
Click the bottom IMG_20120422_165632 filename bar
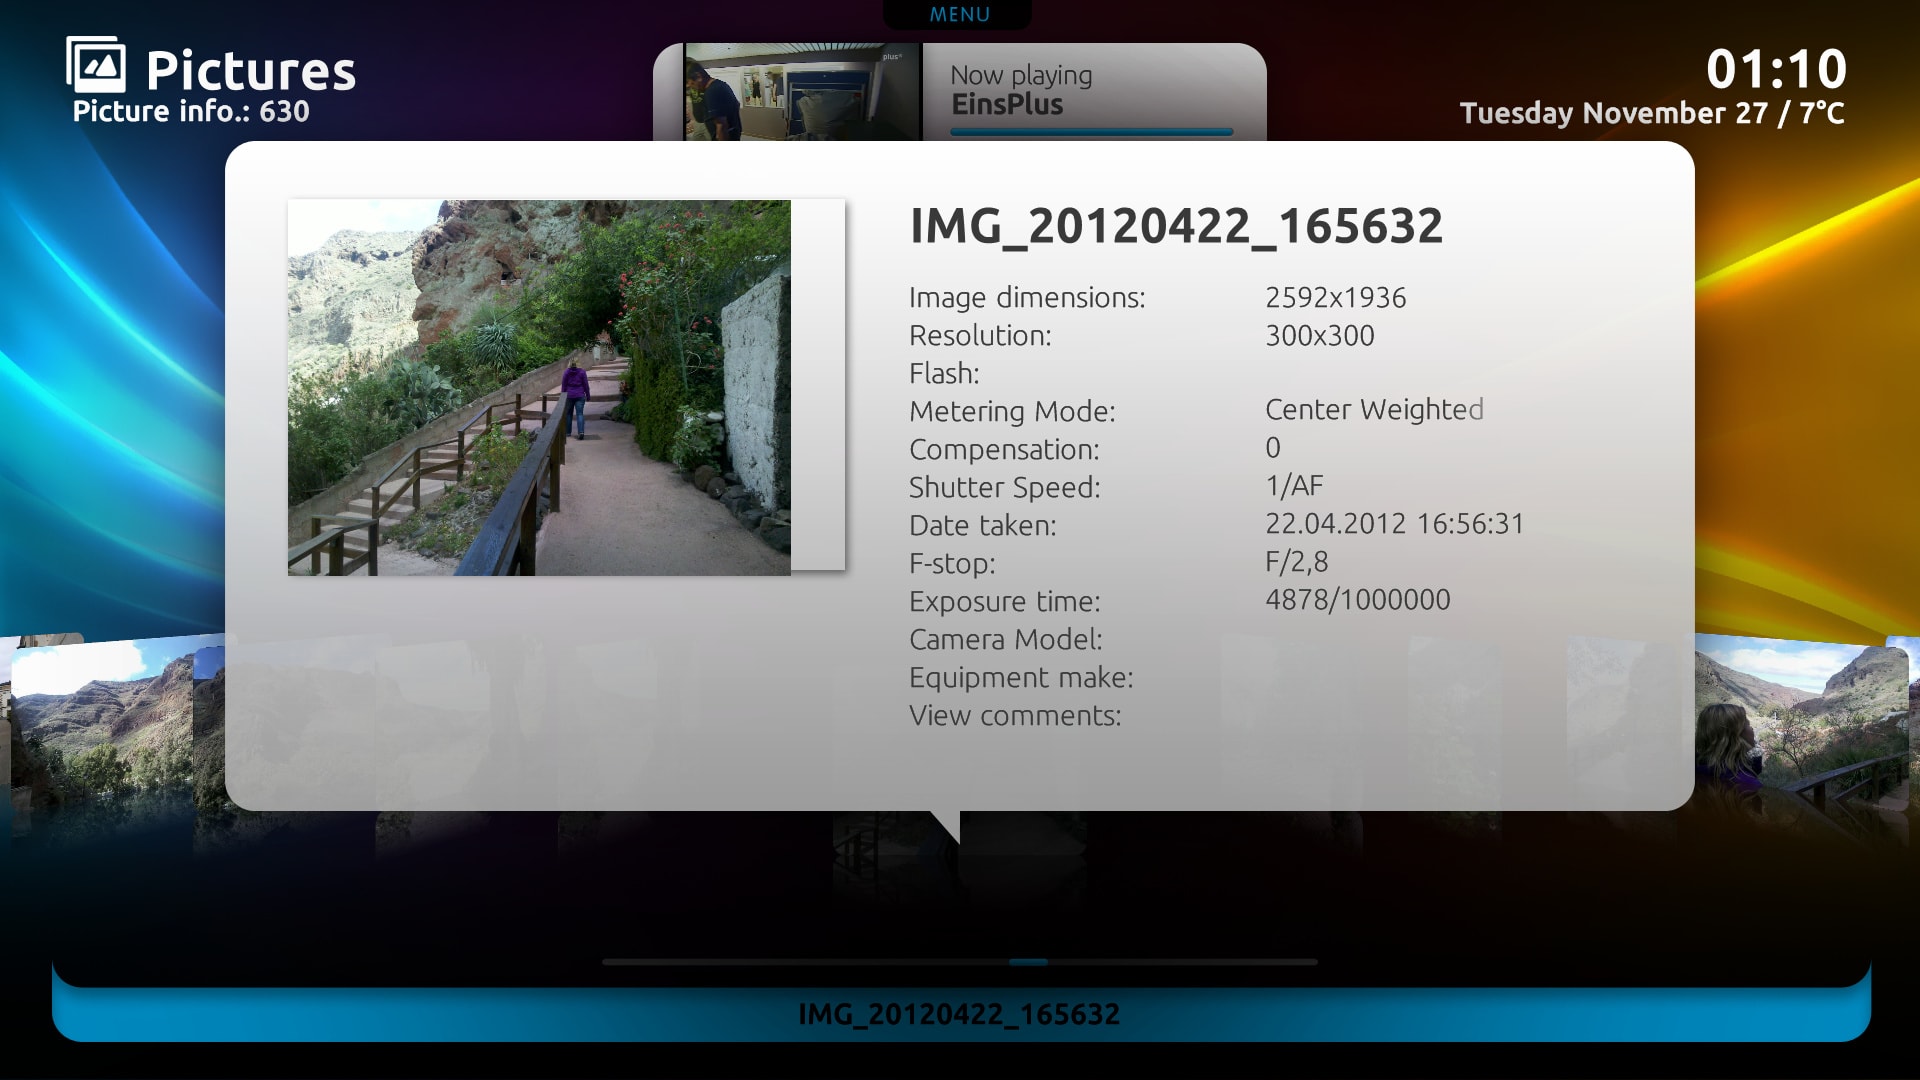click(x=960, y=1014)
